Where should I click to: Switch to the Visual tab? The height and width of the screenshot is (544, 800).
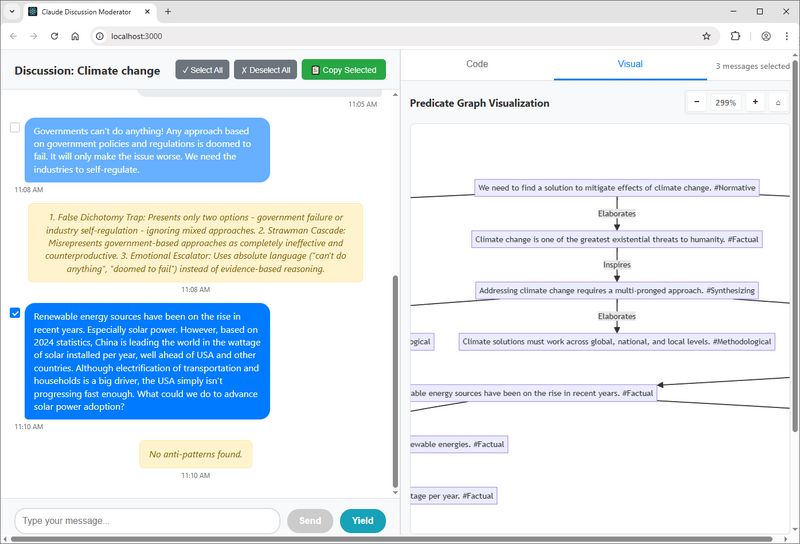[x=630, y=64]
